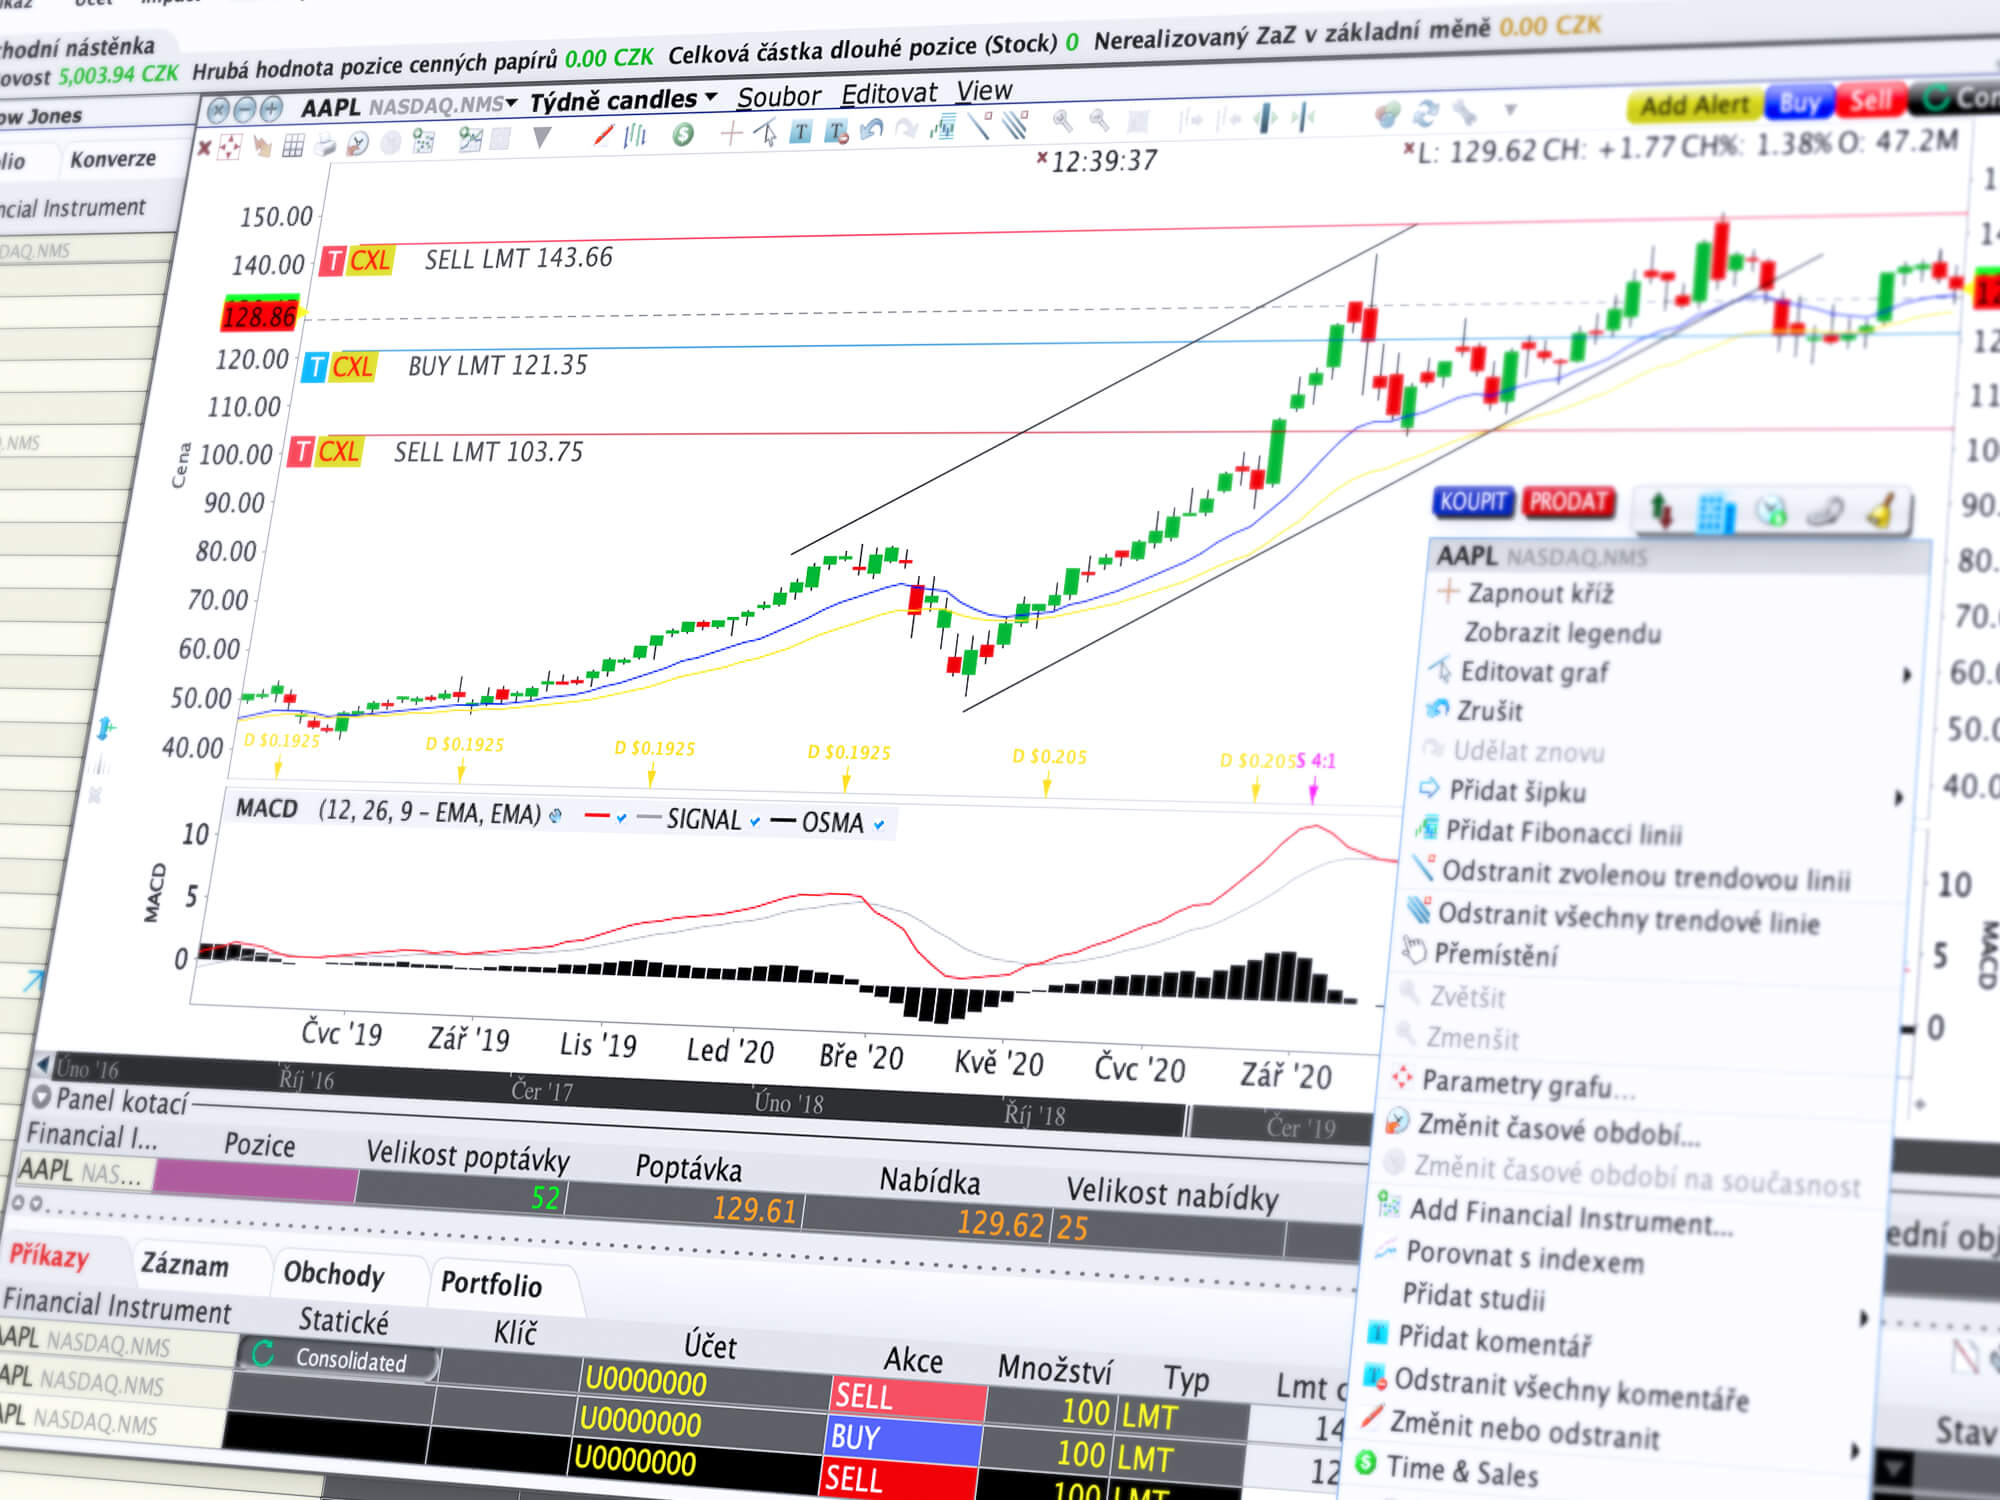The height and width of the screenshot is (1500, 2000).
Task: Click the gear icon next to MACD parameters
Action: point(556,816)
